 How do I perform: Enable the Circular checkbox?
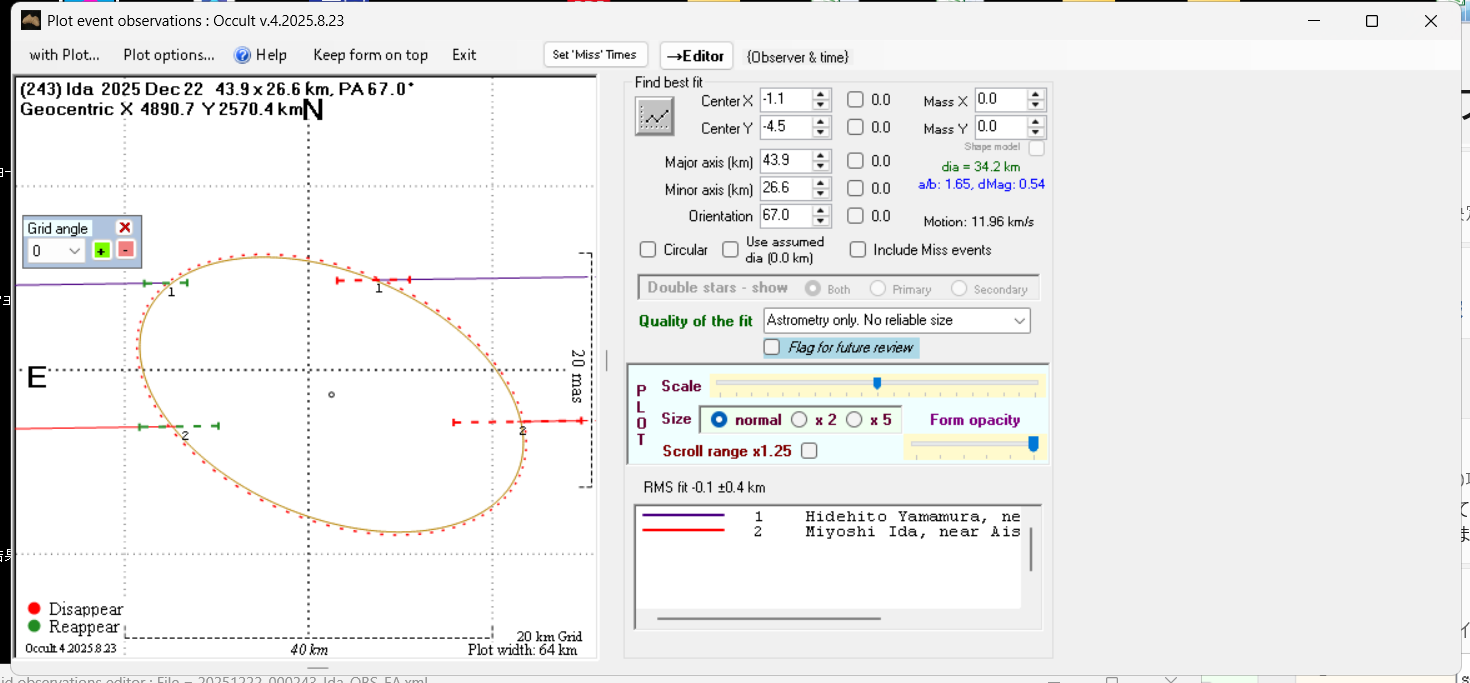[648, 250]
